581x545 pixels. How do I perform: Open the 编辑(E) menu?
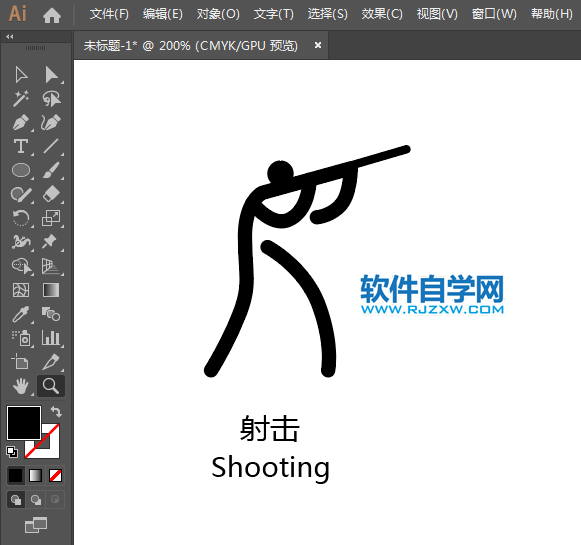(163, 14)
